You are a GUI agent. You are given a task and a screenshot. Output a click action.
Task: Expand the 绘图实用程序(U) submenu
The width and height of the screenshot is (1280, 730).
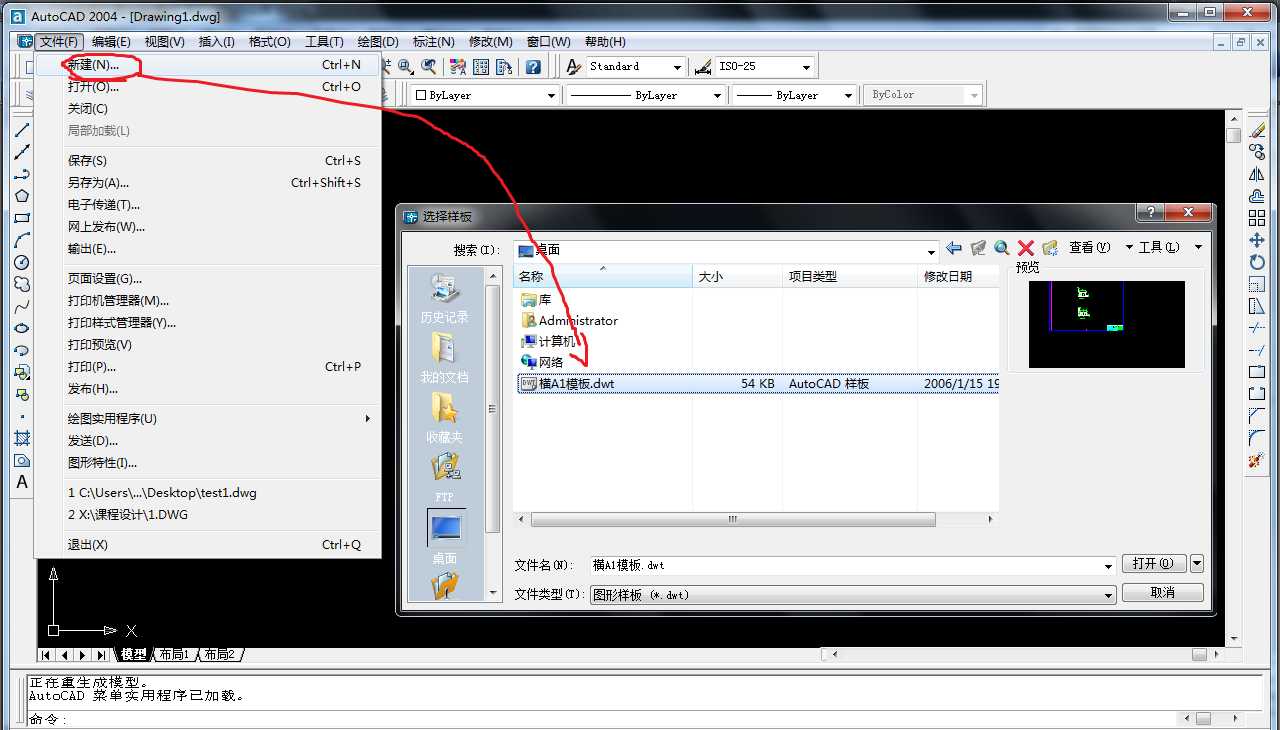click(x=208, y=419)
